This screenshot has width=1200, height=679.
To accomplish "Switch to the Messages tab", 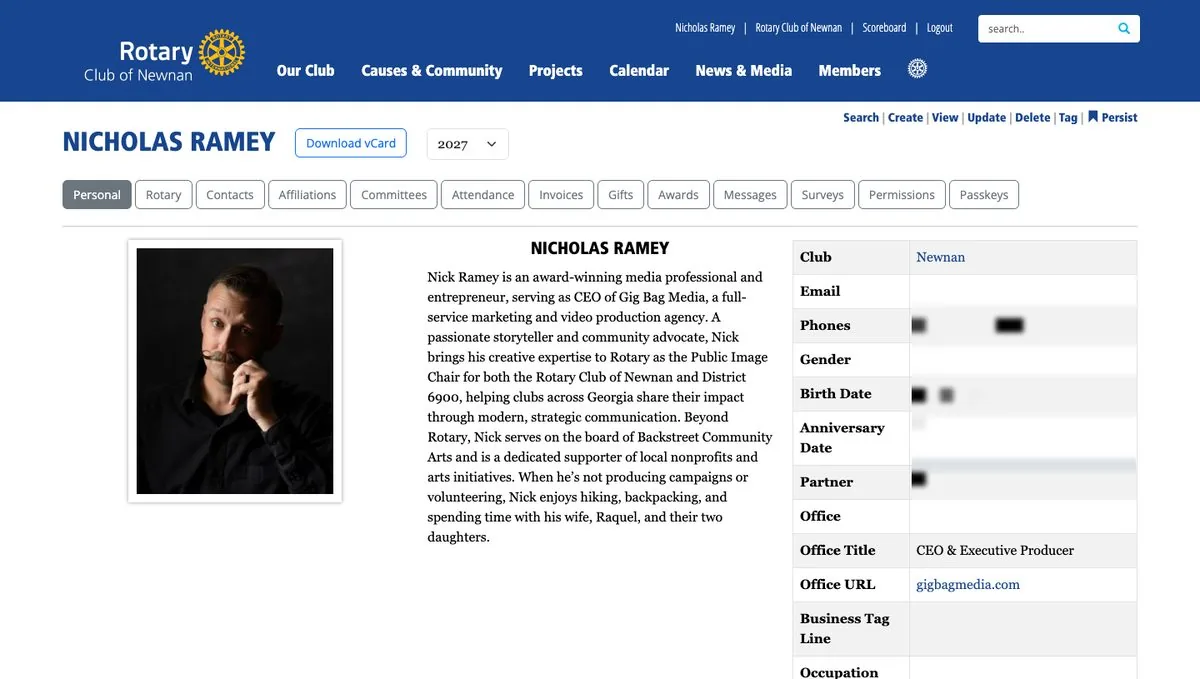I will coord(750,194).
